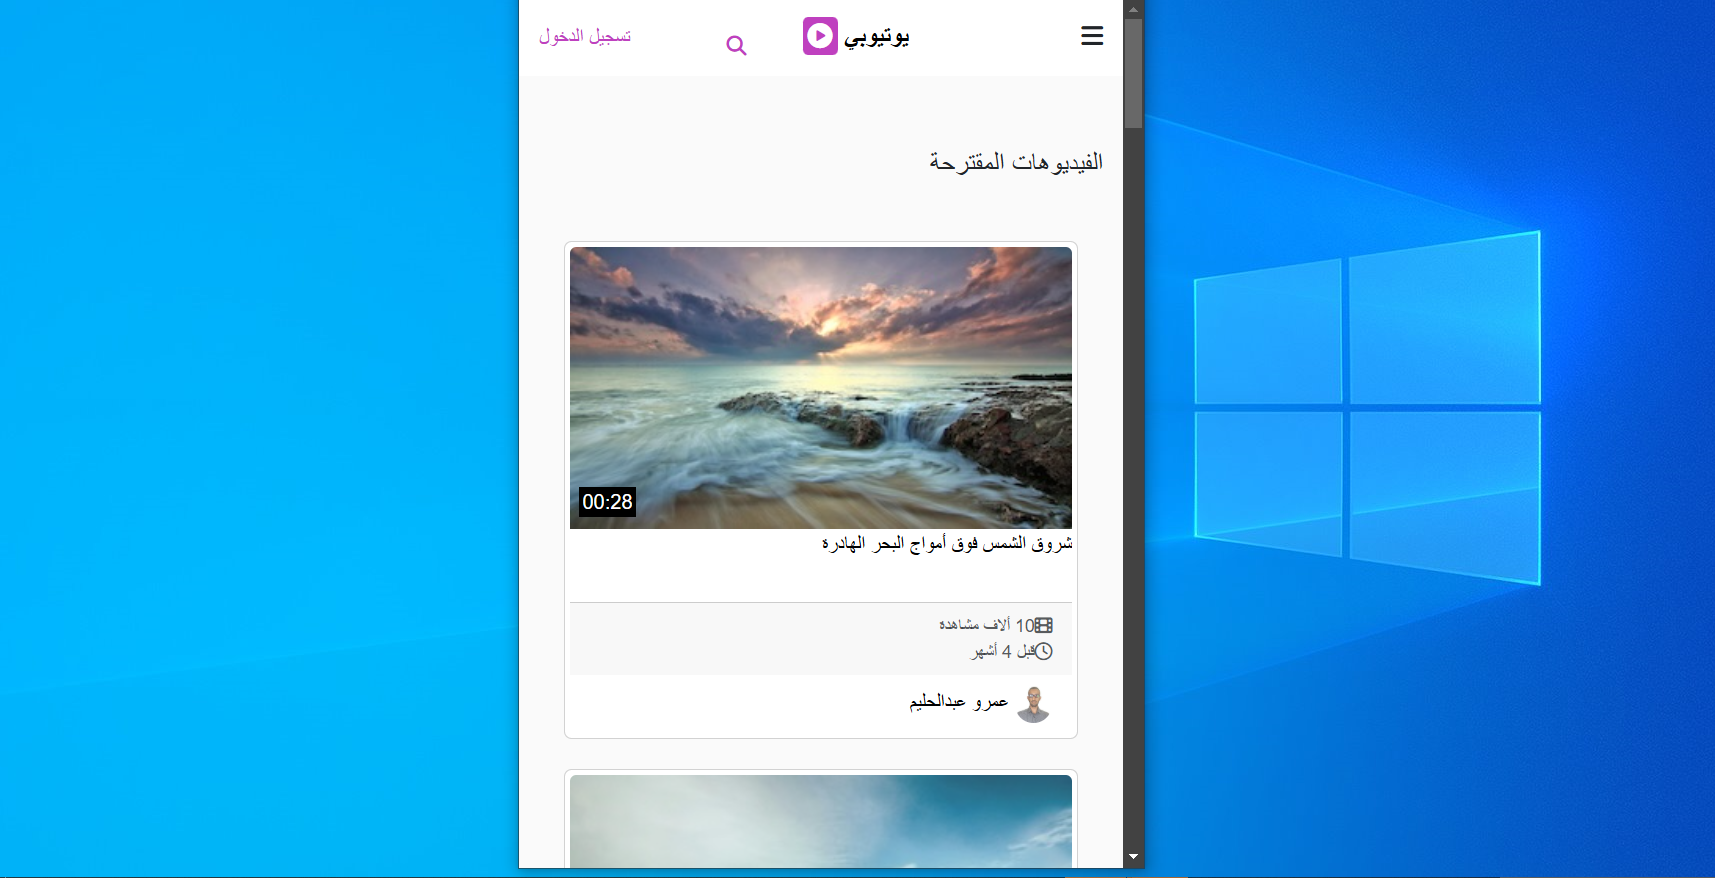Click the film views icon

1044,625
